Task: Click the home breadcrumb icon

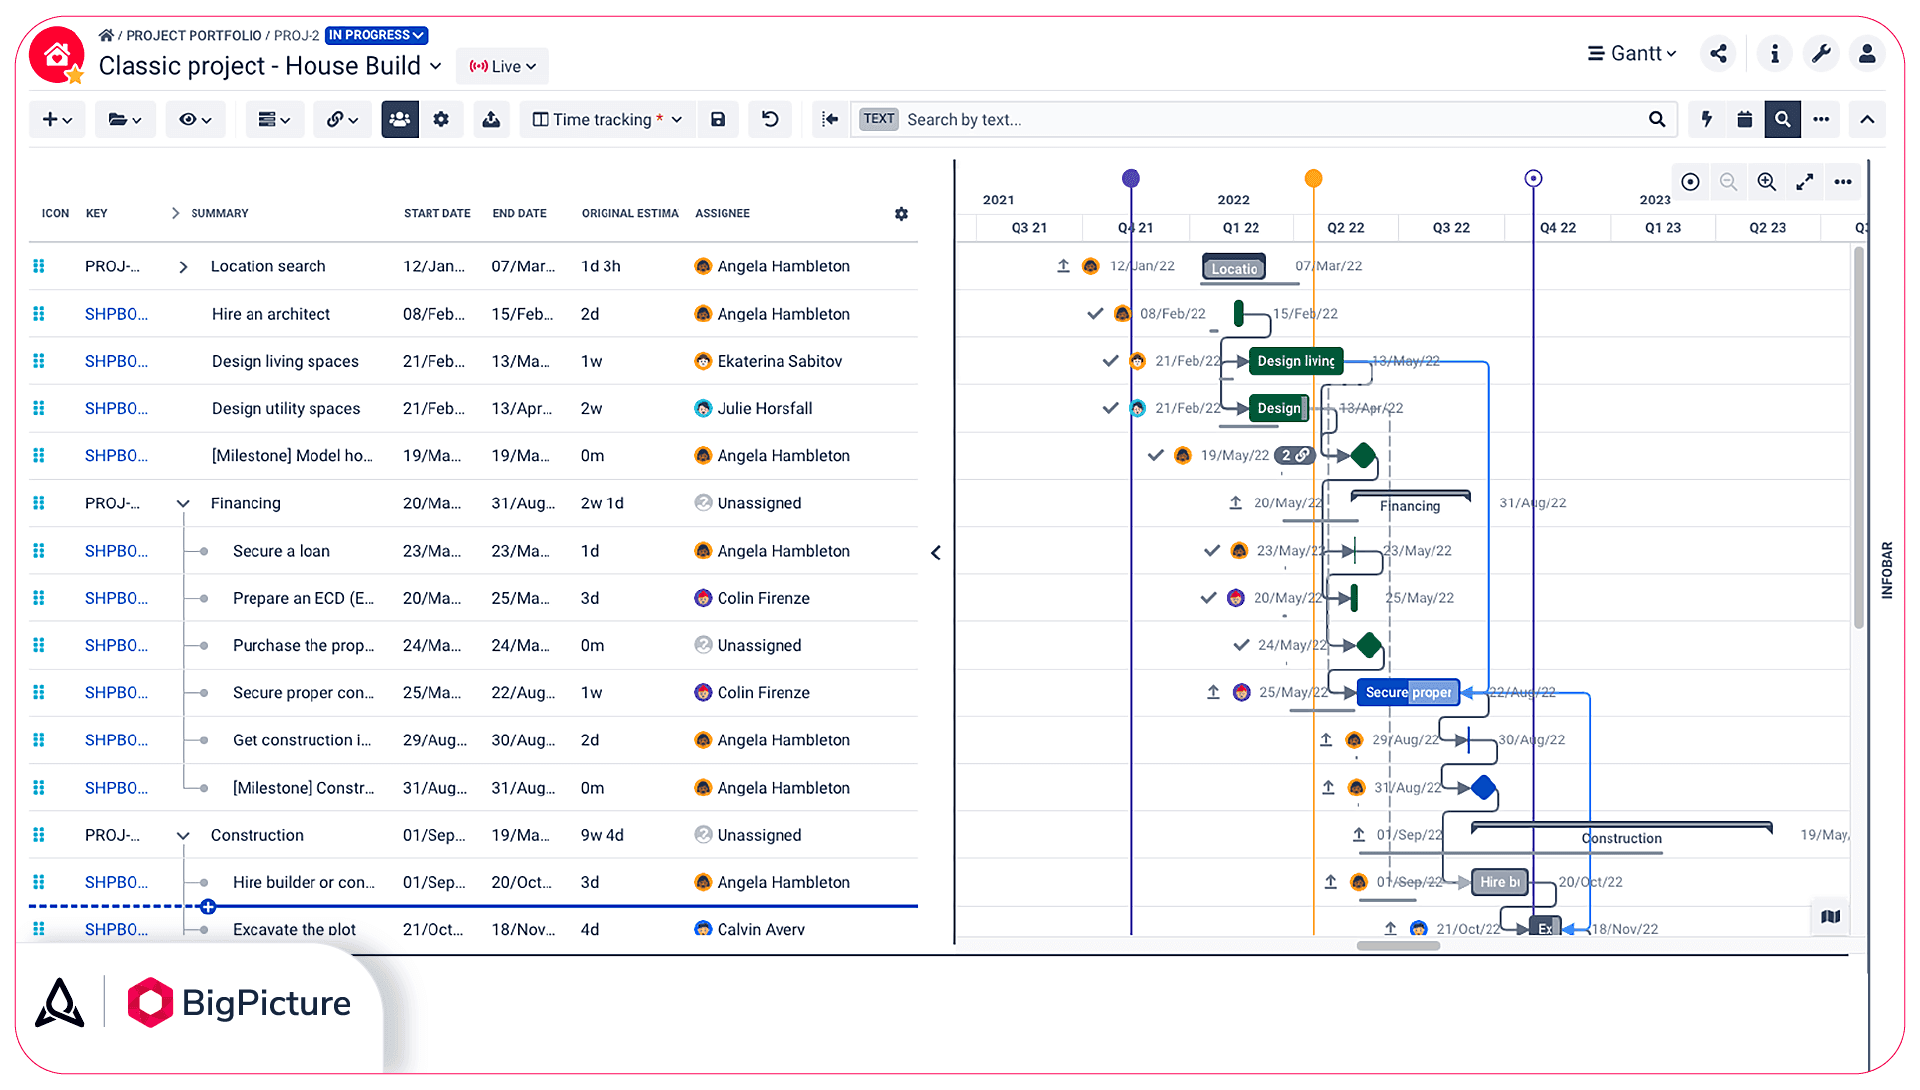Action: tap(106, 35)
